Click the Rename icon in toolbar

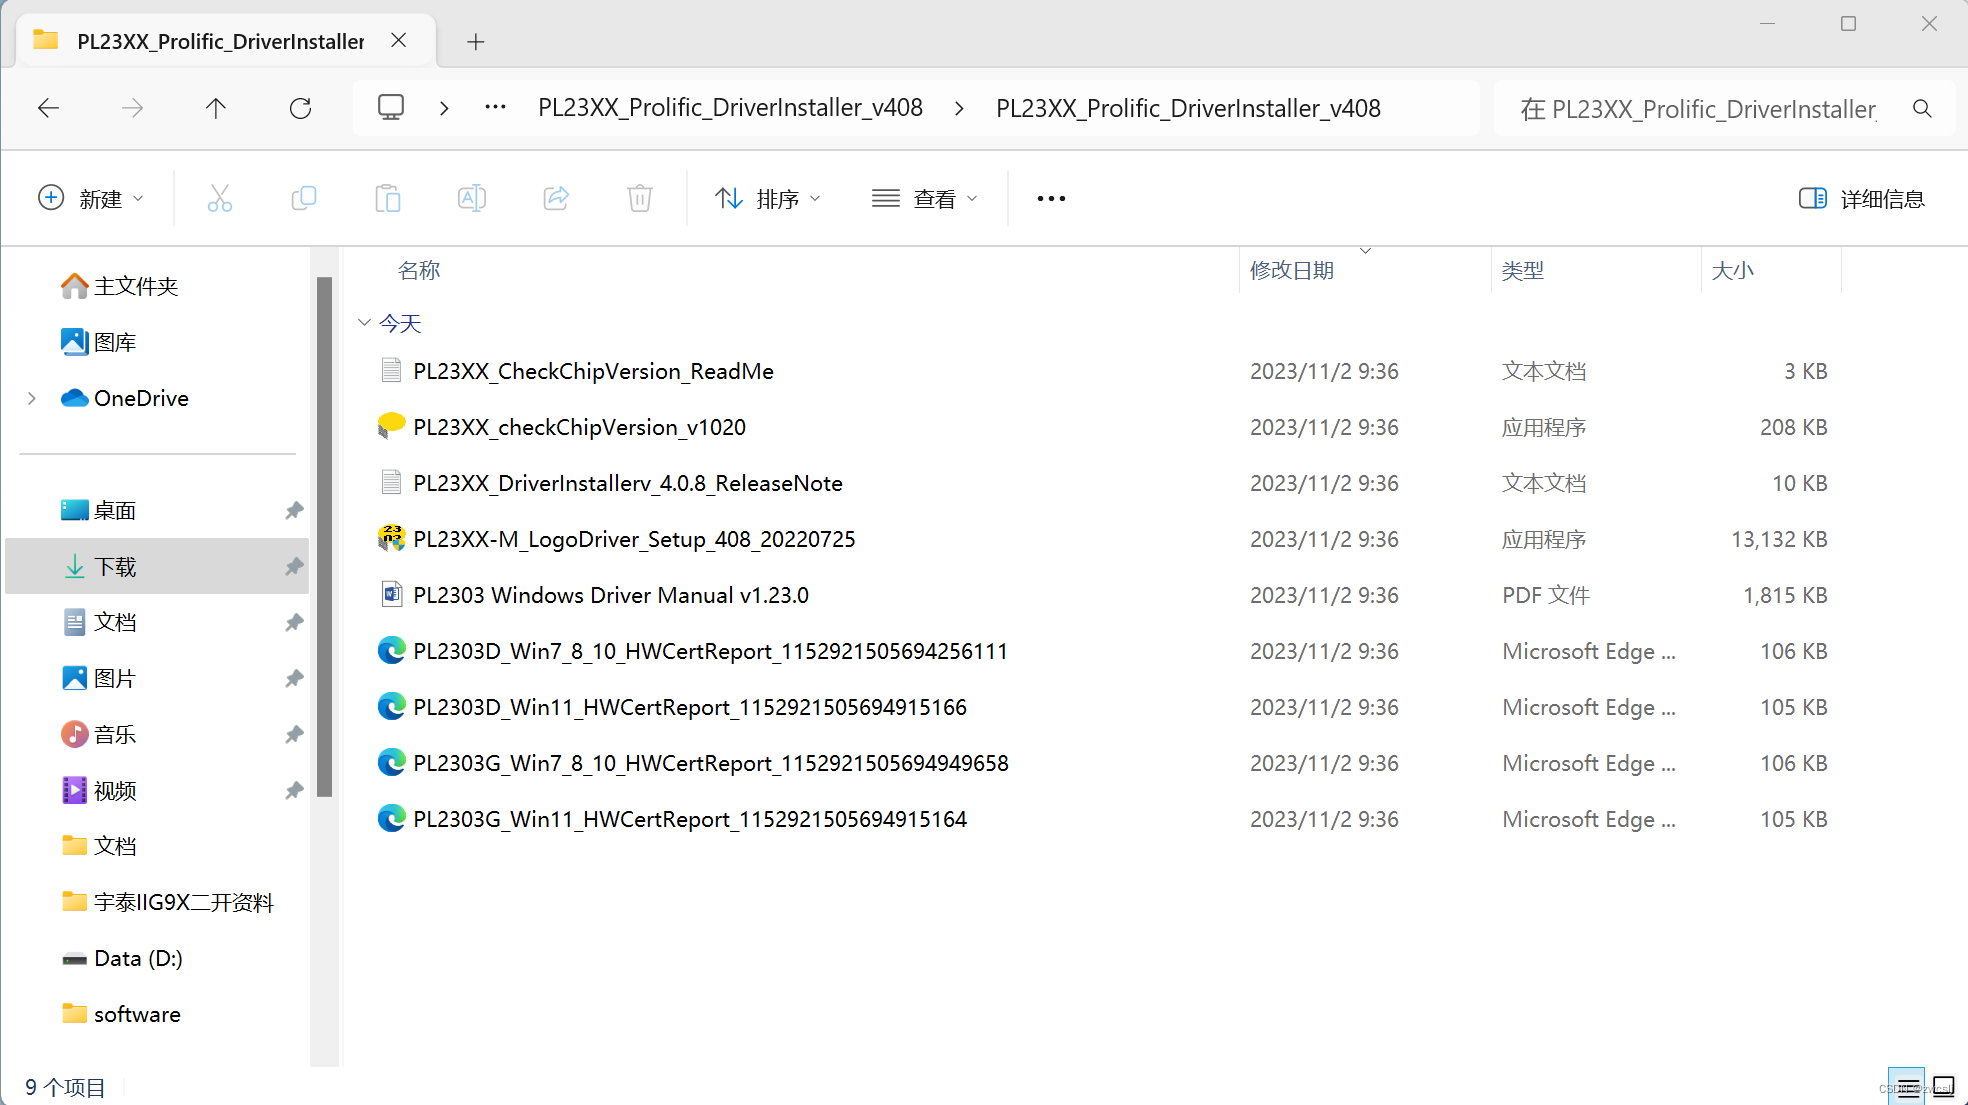point(471,198)
